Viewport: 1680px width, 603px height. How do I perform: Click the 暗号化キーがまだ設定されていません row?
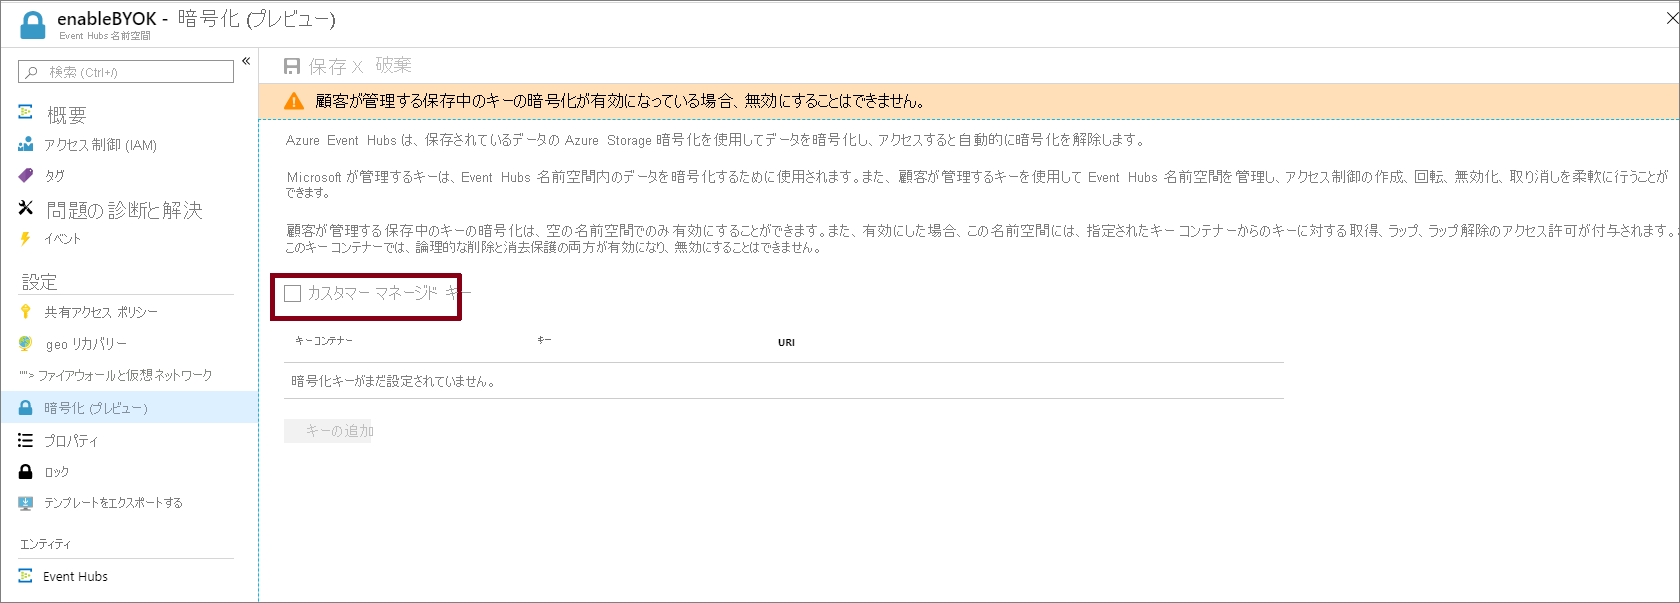784,381
